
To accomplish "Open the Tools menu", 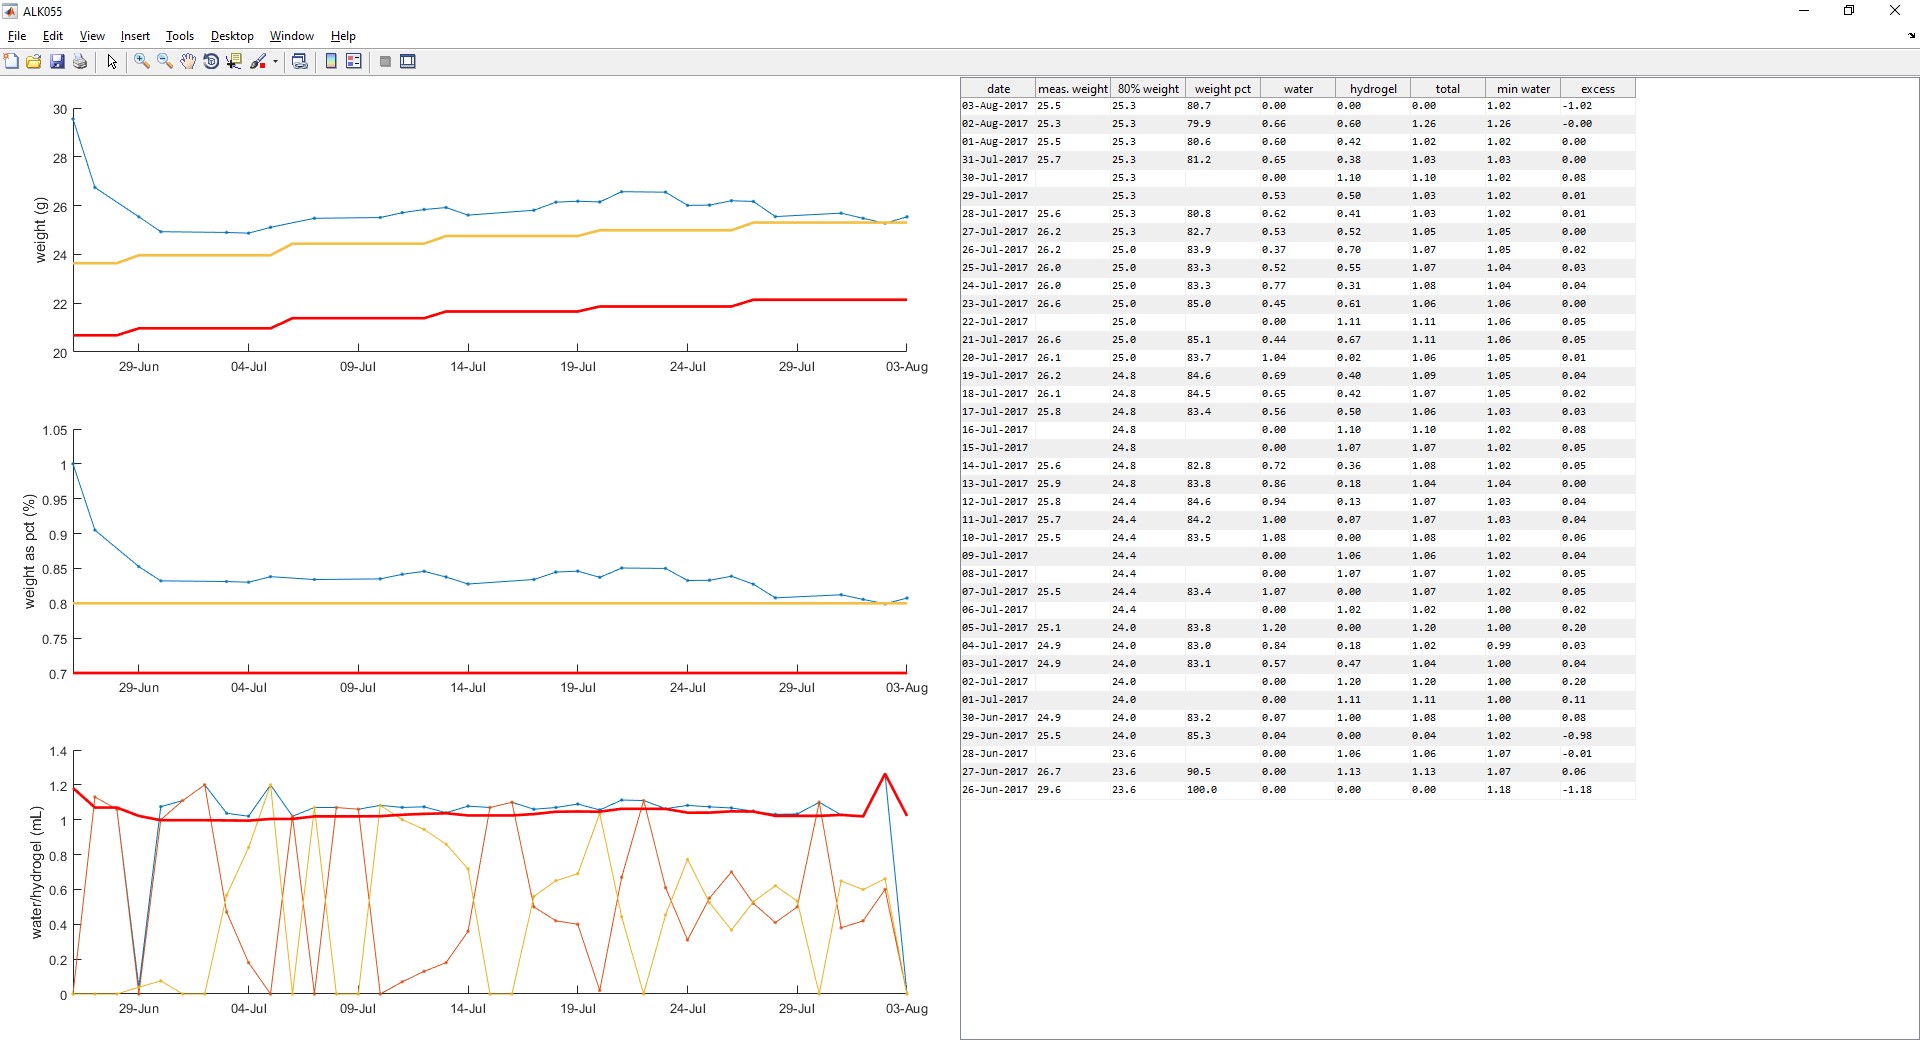I will click(x=179, y=36).
